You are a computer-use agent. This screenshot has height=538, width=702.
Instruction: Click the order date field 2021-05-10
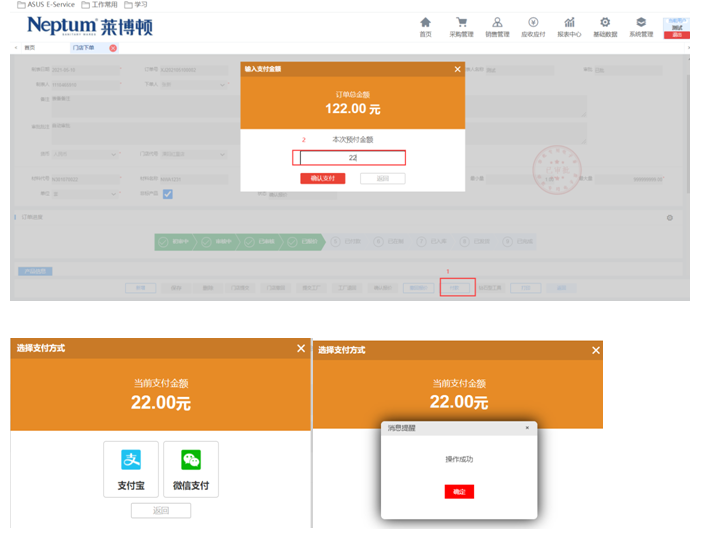(86, 70)
